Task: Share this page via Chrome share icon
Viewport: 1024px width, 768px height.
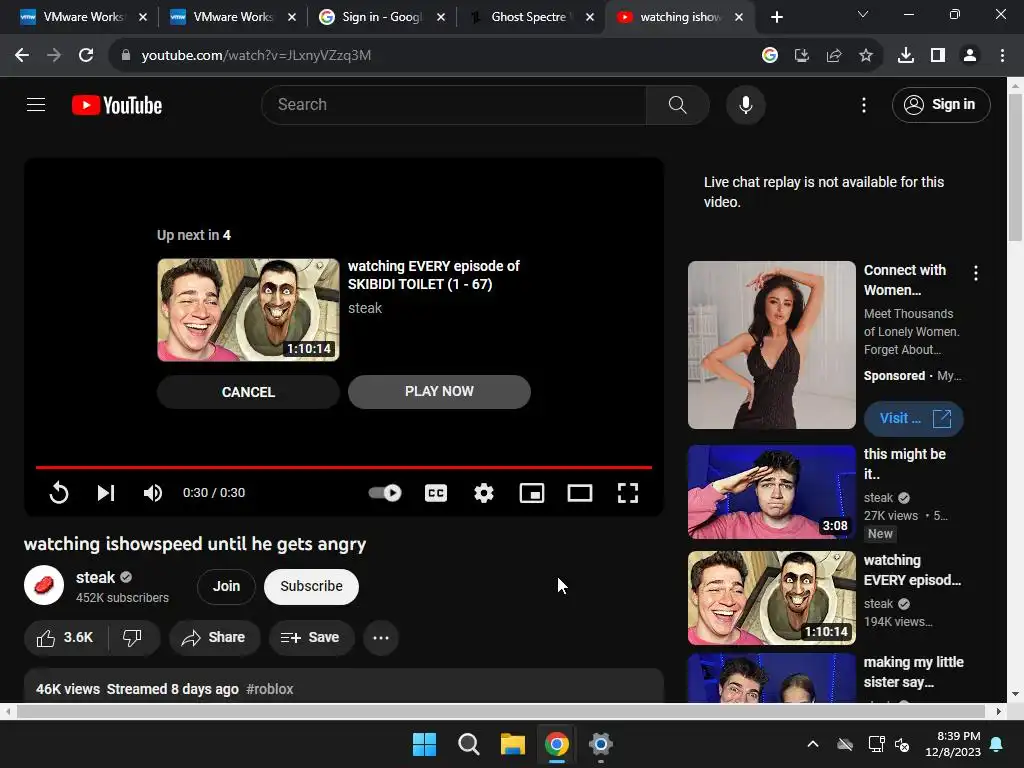Action: [x=834, y=56]
